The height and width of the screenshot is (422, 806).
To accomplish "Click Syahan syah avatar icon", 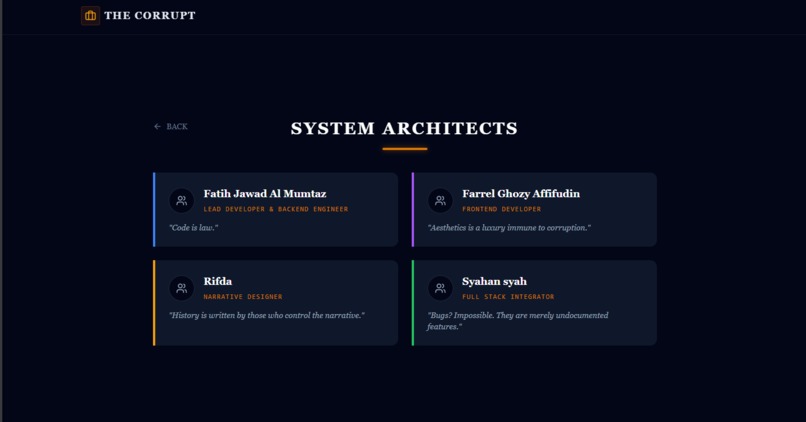I will tap(440, 288).
